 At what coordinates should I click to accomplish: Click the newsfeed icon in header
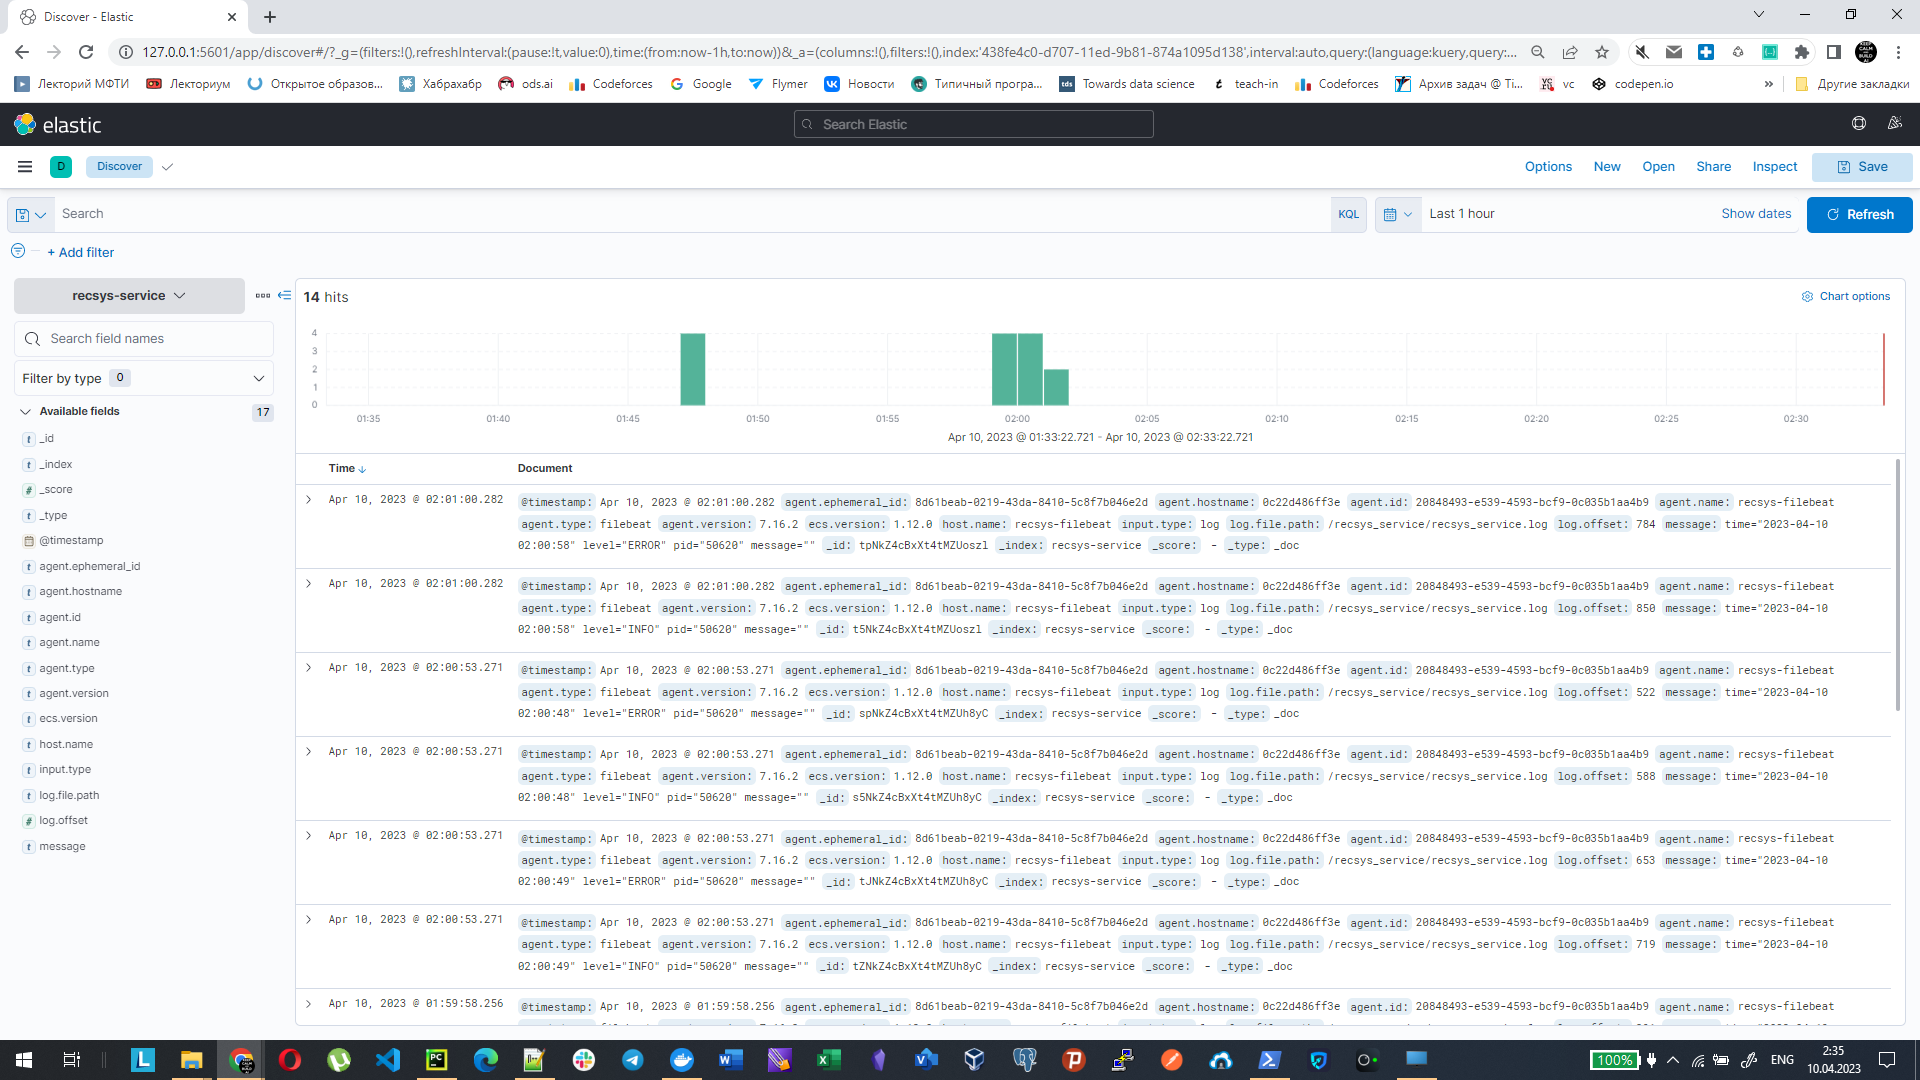click(x=1894, y=124)
